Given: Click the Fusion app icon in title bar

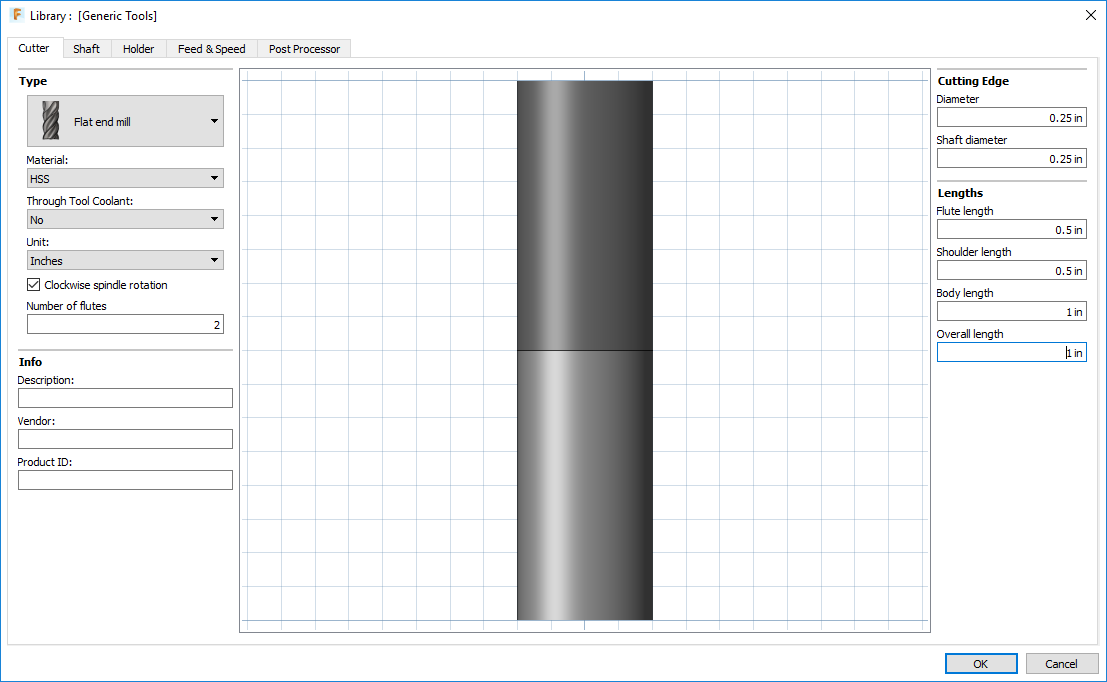Looking at the screenshot, I should pos(17,15).
